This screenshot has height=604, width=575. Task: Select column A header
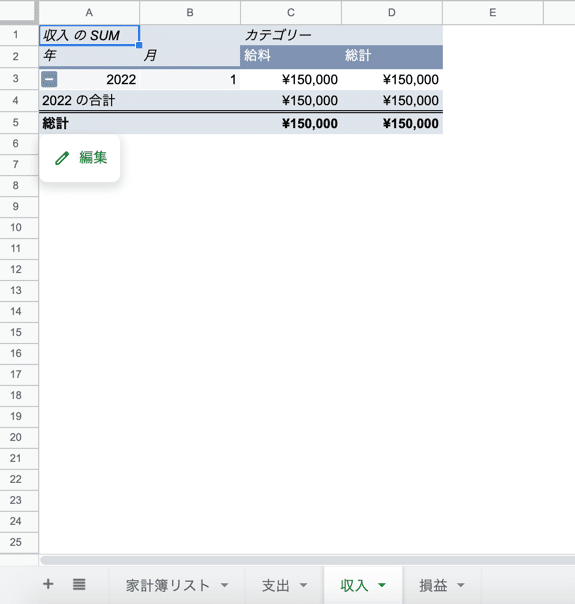(x=89, y=13)
